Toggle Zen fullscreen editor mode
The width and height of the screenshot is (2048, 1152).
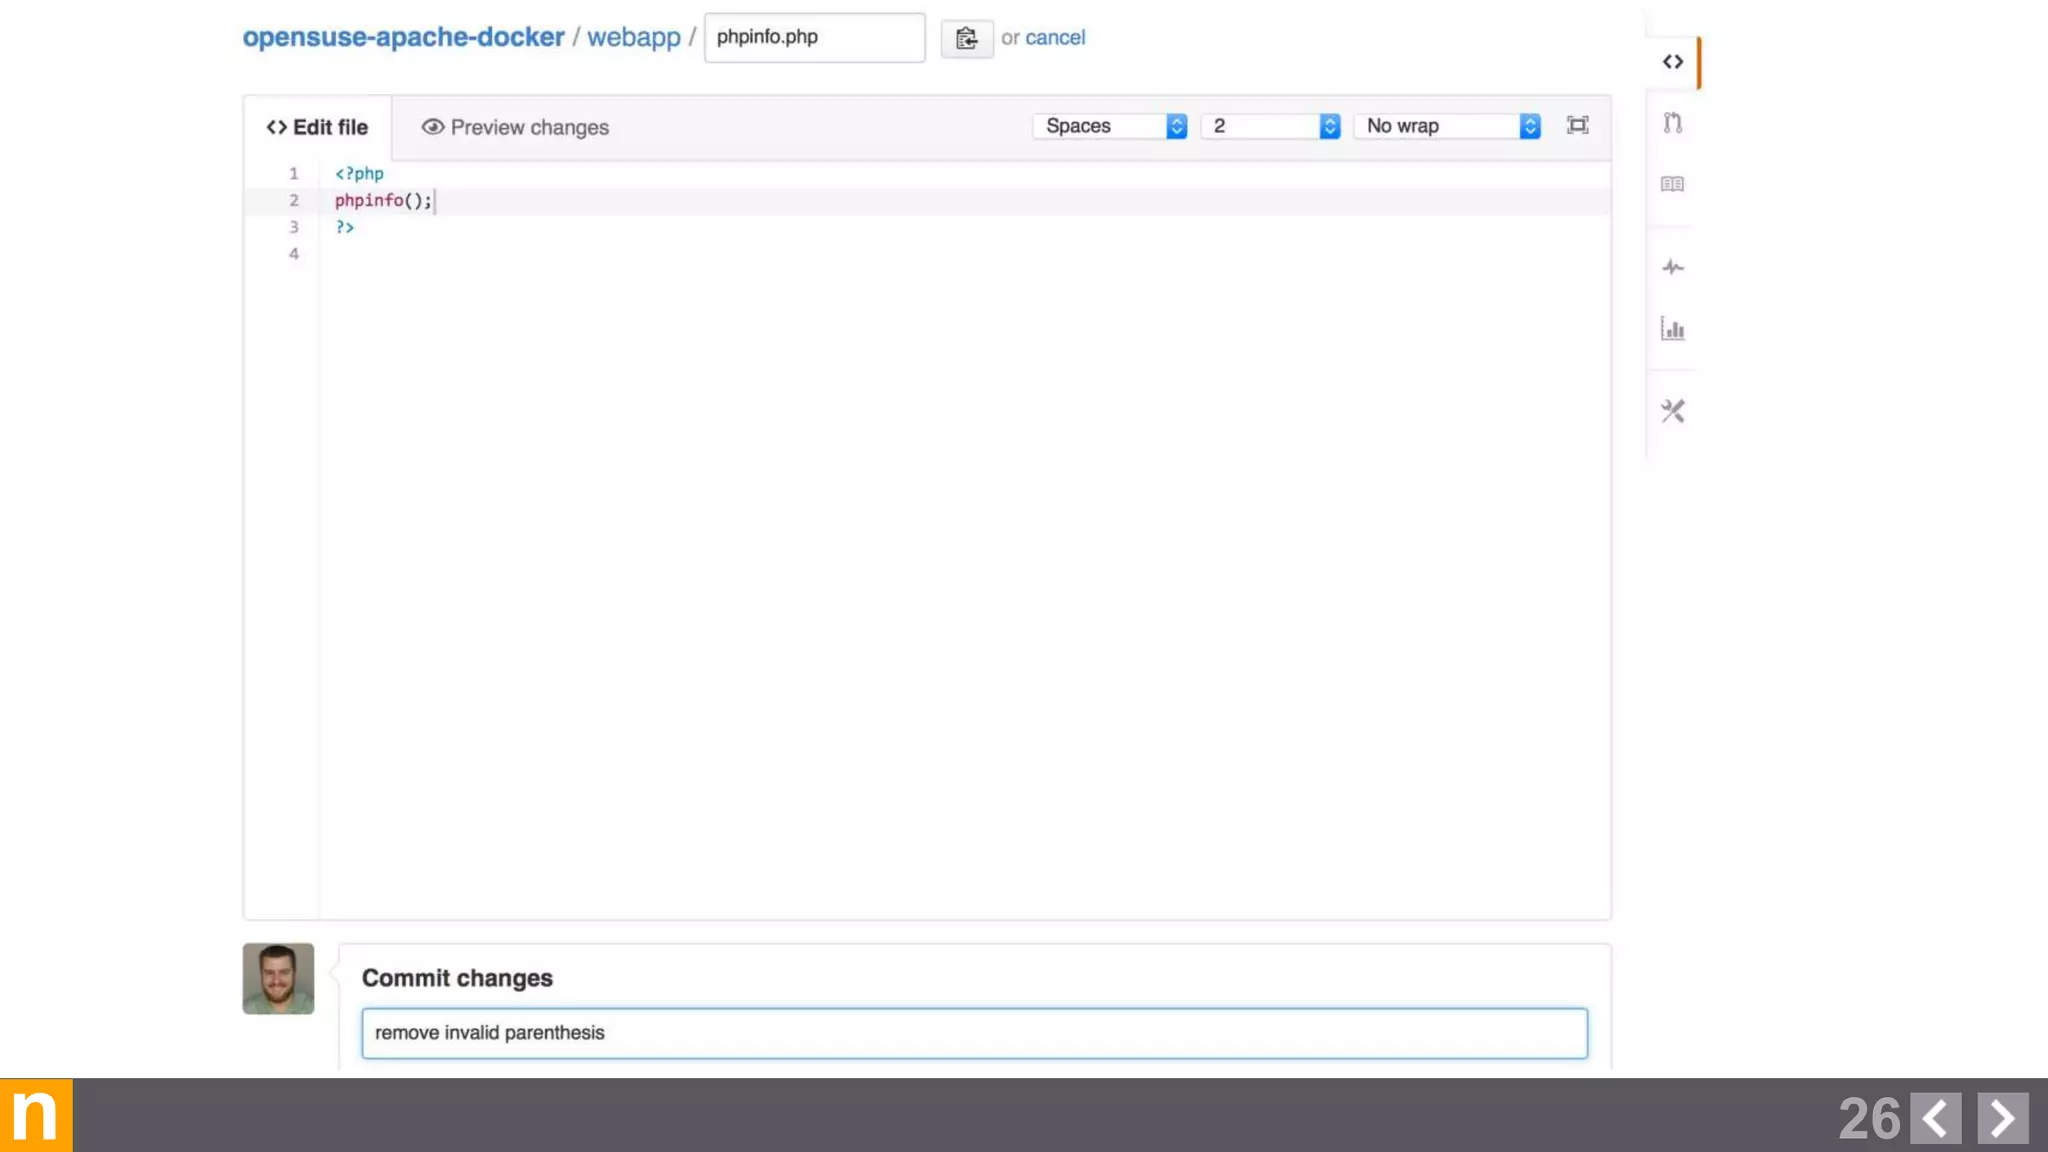pyautogui.click(x=1577, y=125)
